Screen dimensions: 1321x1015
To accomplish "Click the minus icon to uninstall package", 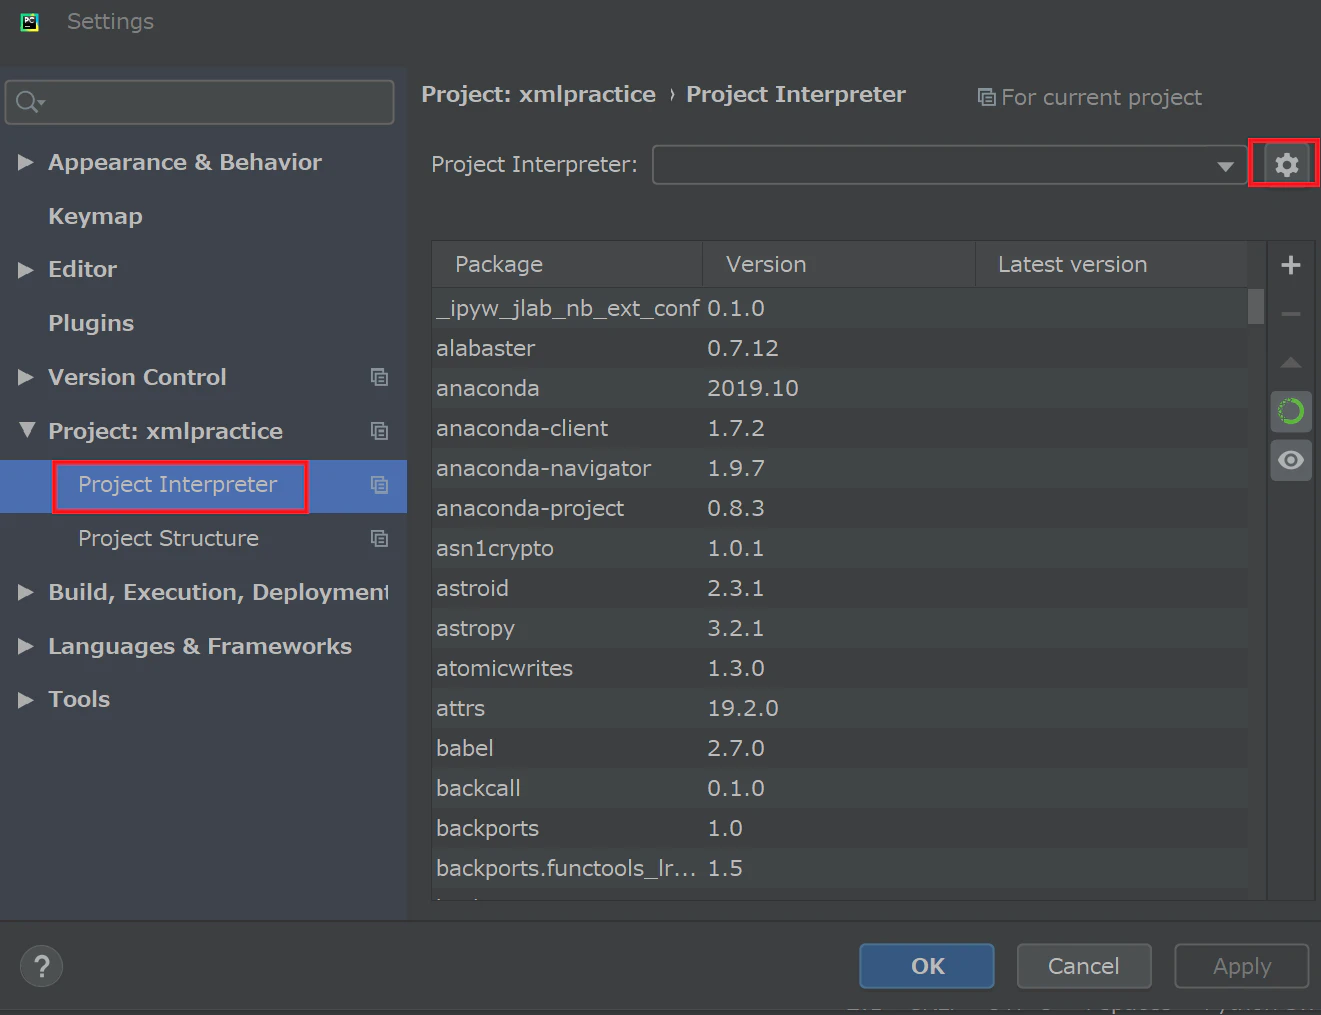I will (x=1291, y=314).
